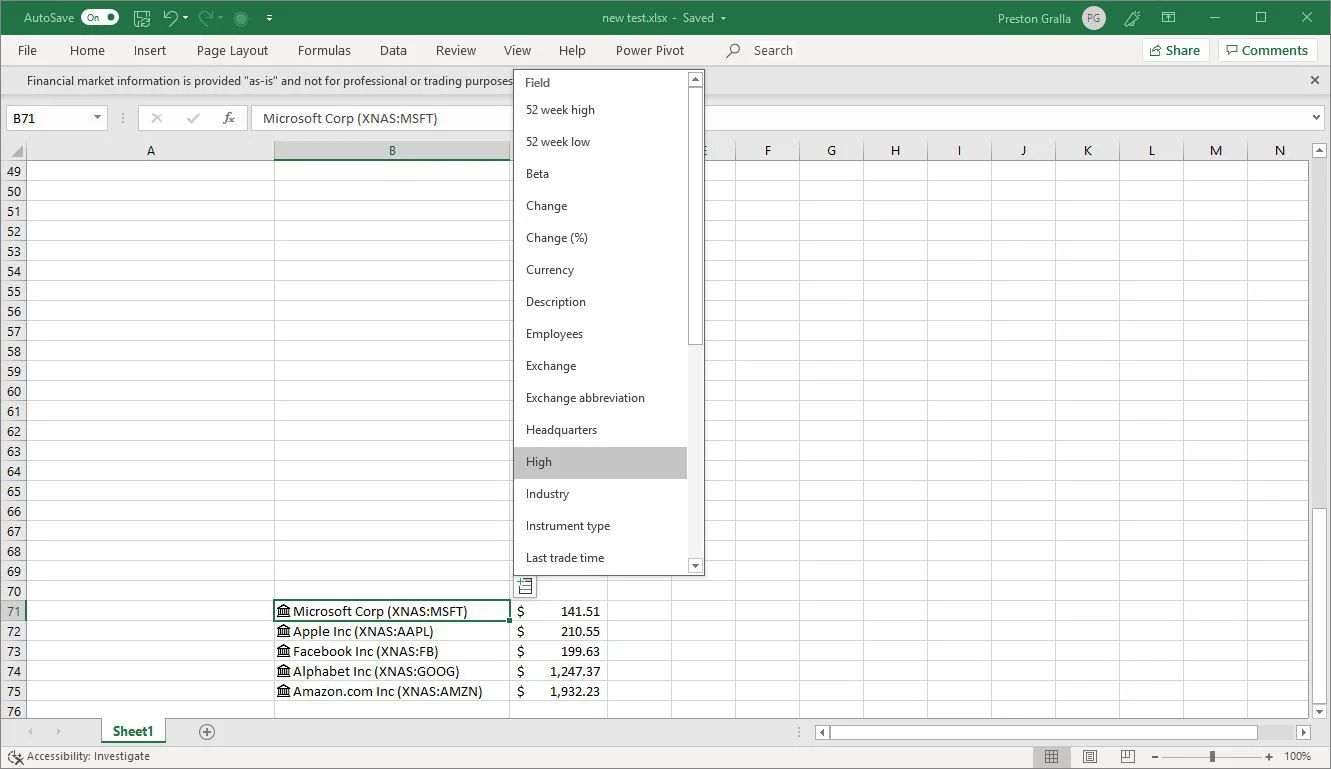This screenshot has width=1331, height=769.
Task: Dismiss the financial information message bar
Action: 1315,80
